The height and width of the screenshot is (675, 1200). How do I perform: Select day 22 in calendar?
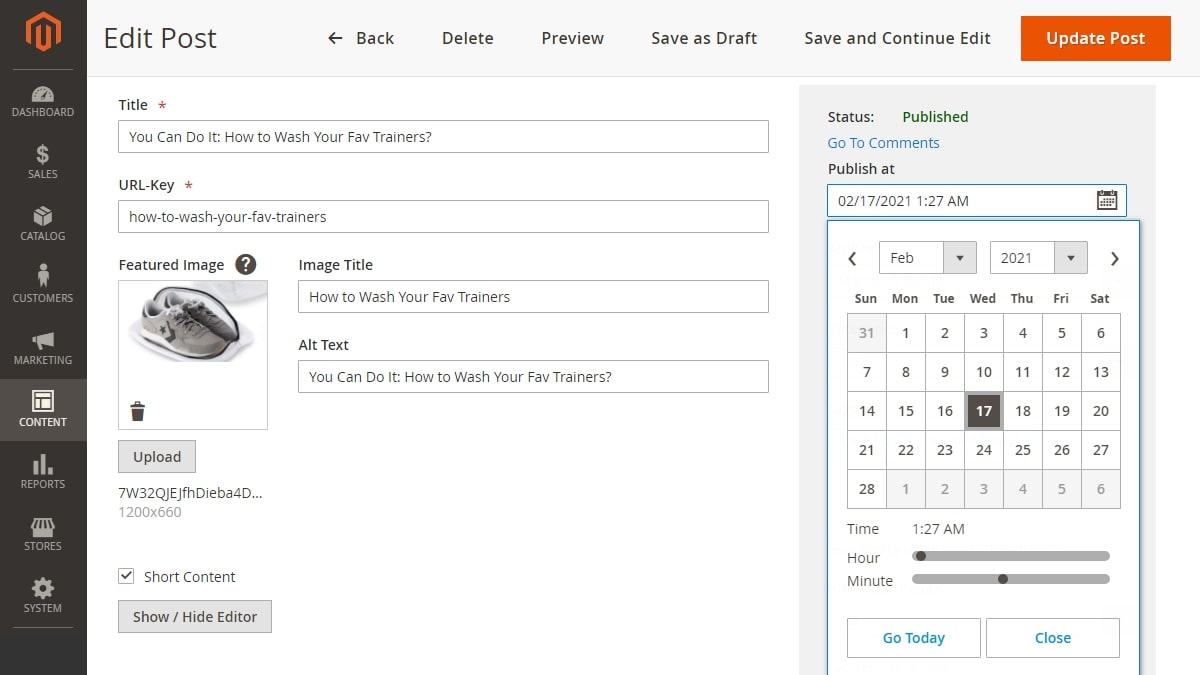pyautogui.click(x=906, y=450)
